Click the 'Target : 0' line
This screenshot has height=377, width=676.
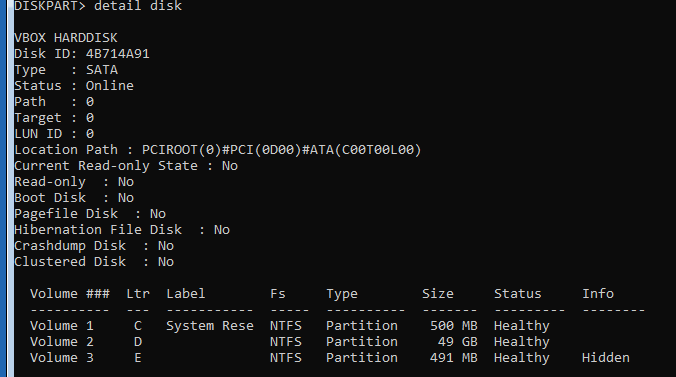54,118
